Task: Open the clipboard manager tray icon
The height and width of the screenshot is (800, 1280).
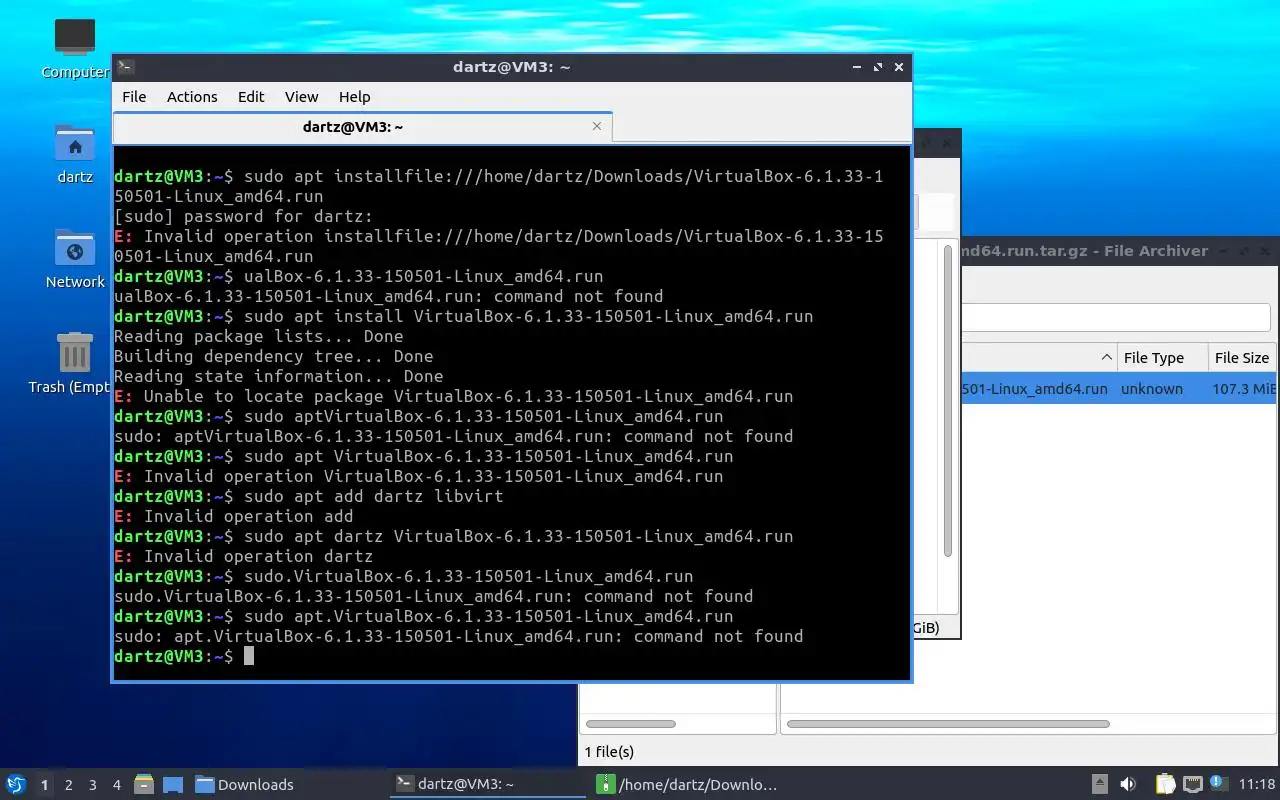Action: click(1166, 785)
